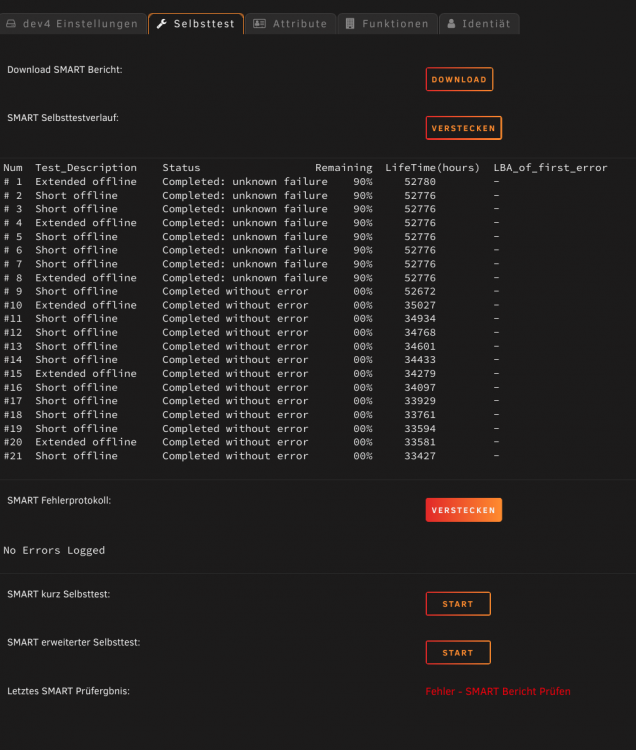Viewport: 636px width, 750px height.
Task: Click the drive icon on dev4 Einstellungen tab
Action: pos(11,23)
